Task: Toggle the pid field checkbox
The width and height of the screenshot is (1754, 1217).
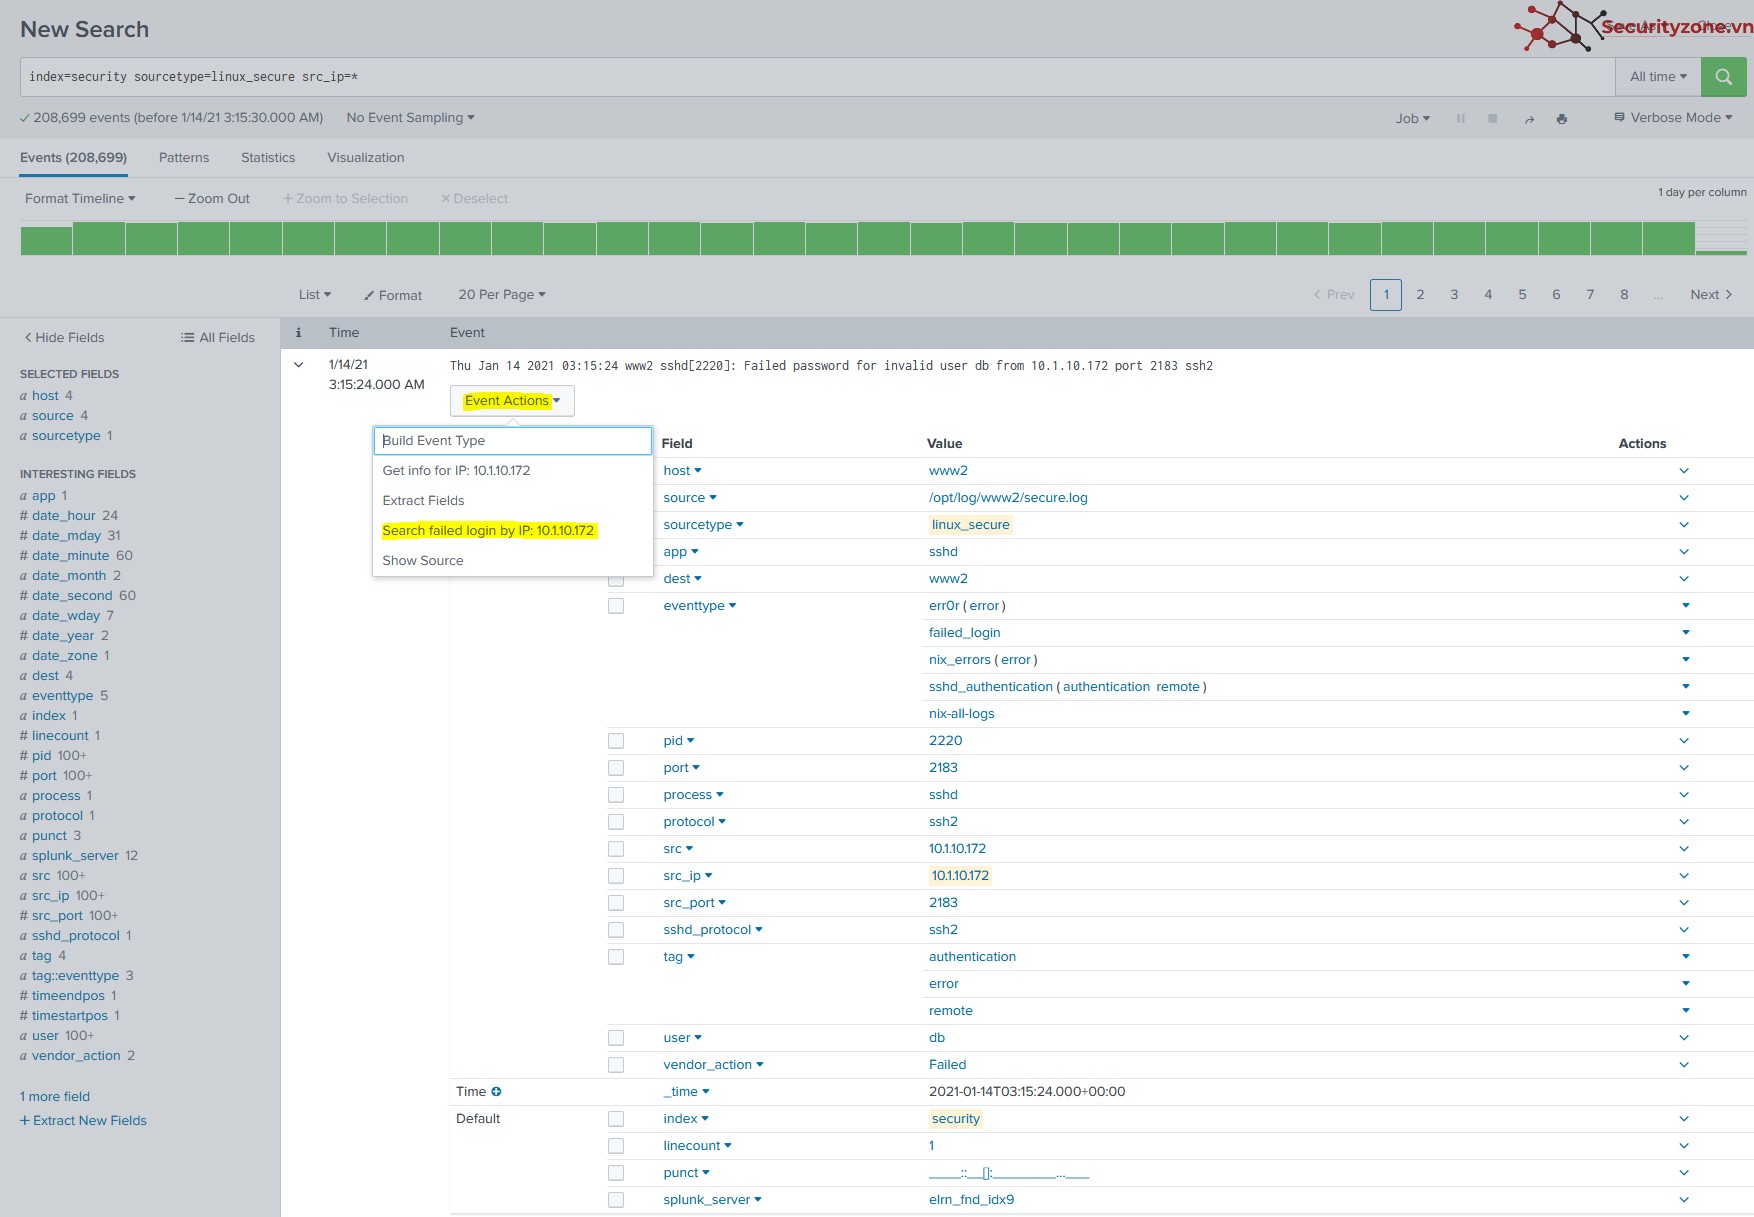Action: point(616,741)
